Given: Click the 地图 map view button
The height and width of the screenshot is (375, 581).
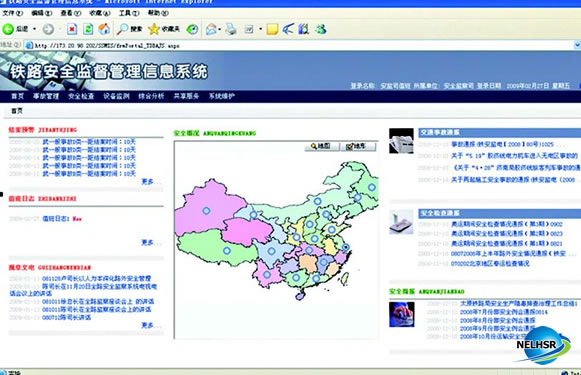Looking at the screenshot, I should click(x=321, y=146).
